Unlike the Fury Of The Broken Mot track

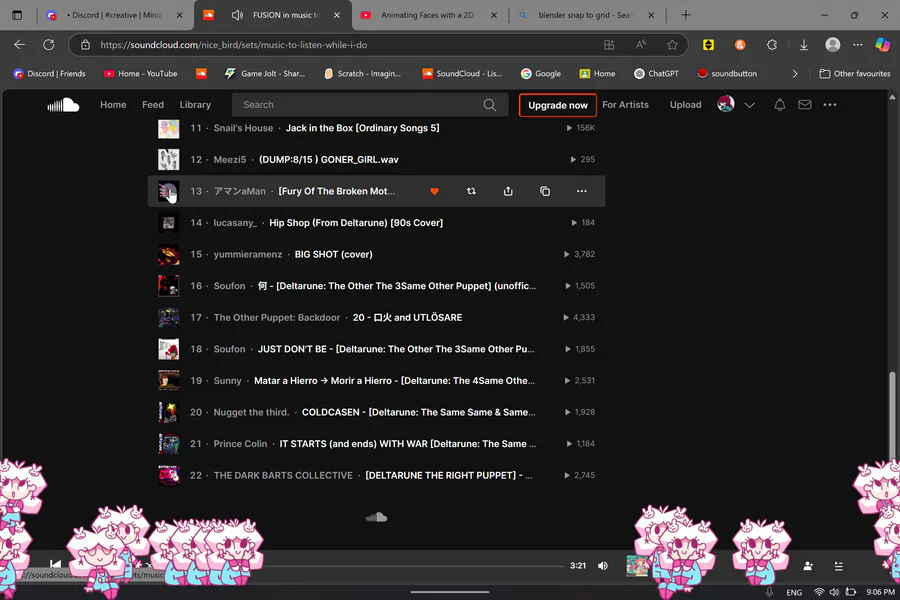tap(435, 191)
